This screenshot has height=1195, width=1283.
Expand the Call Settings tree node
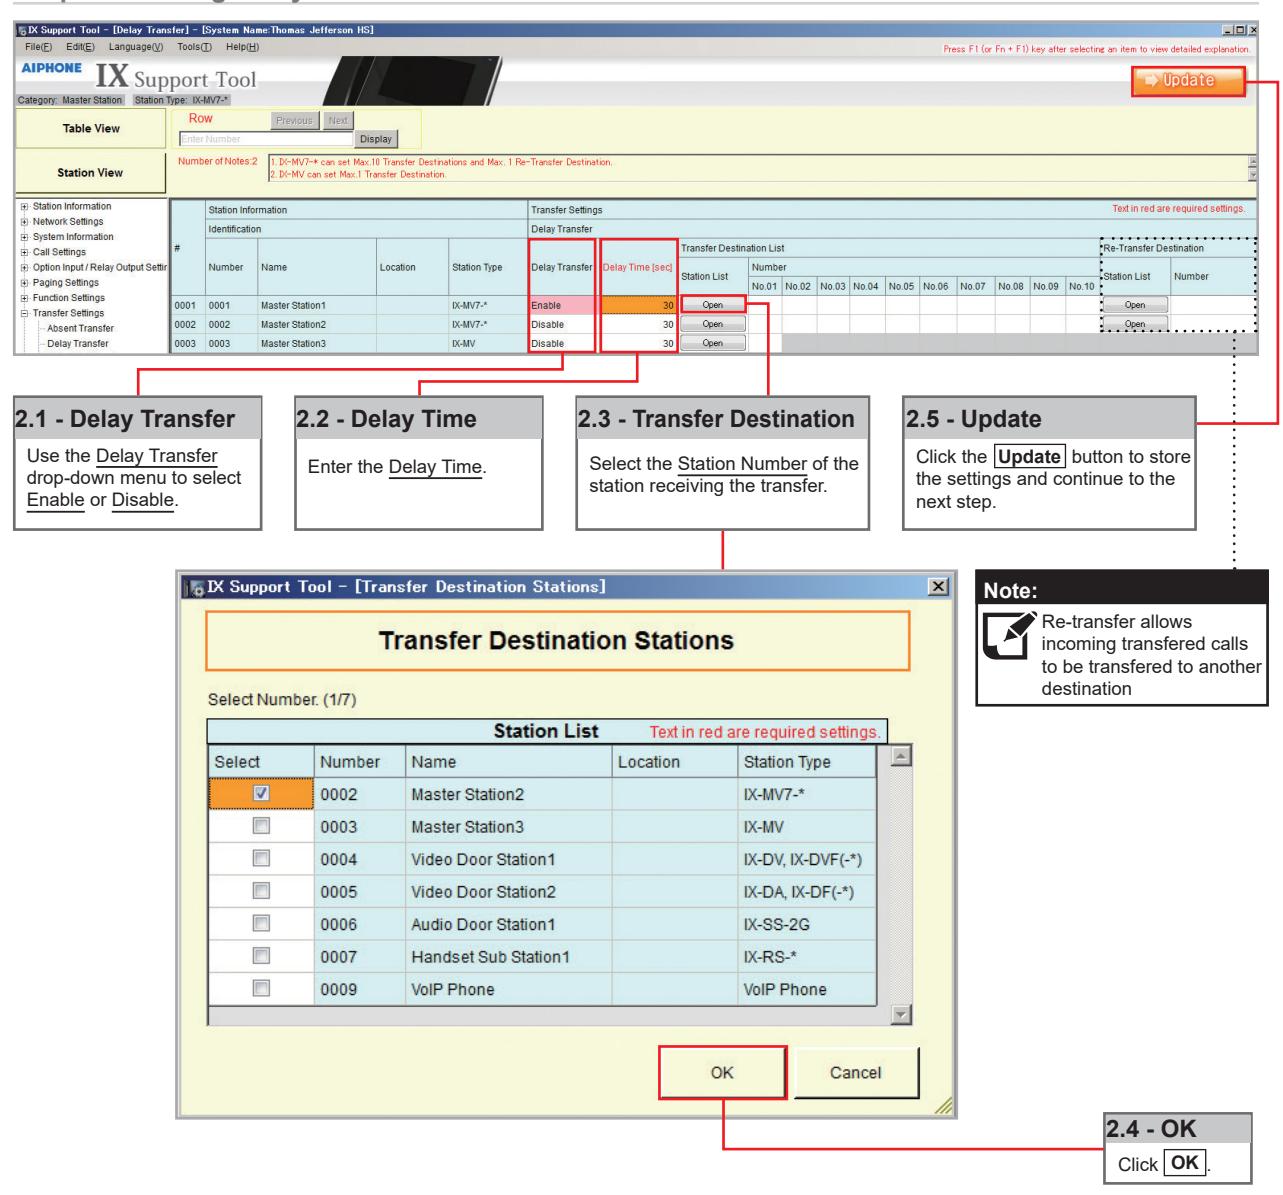(x=25, y=252)
